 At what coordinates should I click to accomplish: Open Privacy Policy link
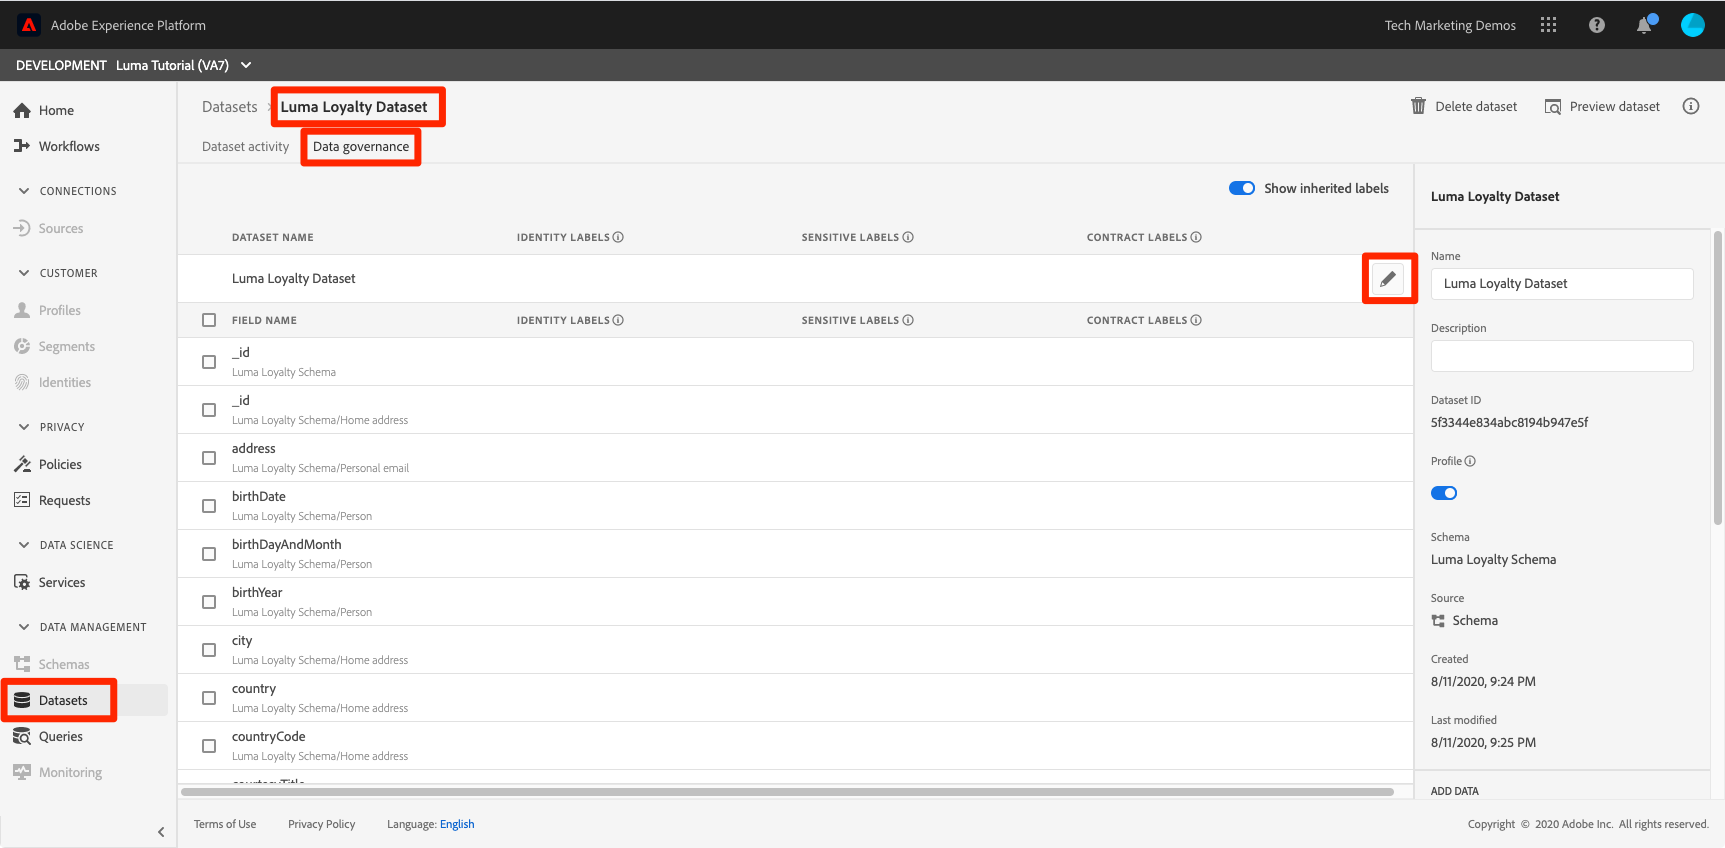click(x=322, y=824)
